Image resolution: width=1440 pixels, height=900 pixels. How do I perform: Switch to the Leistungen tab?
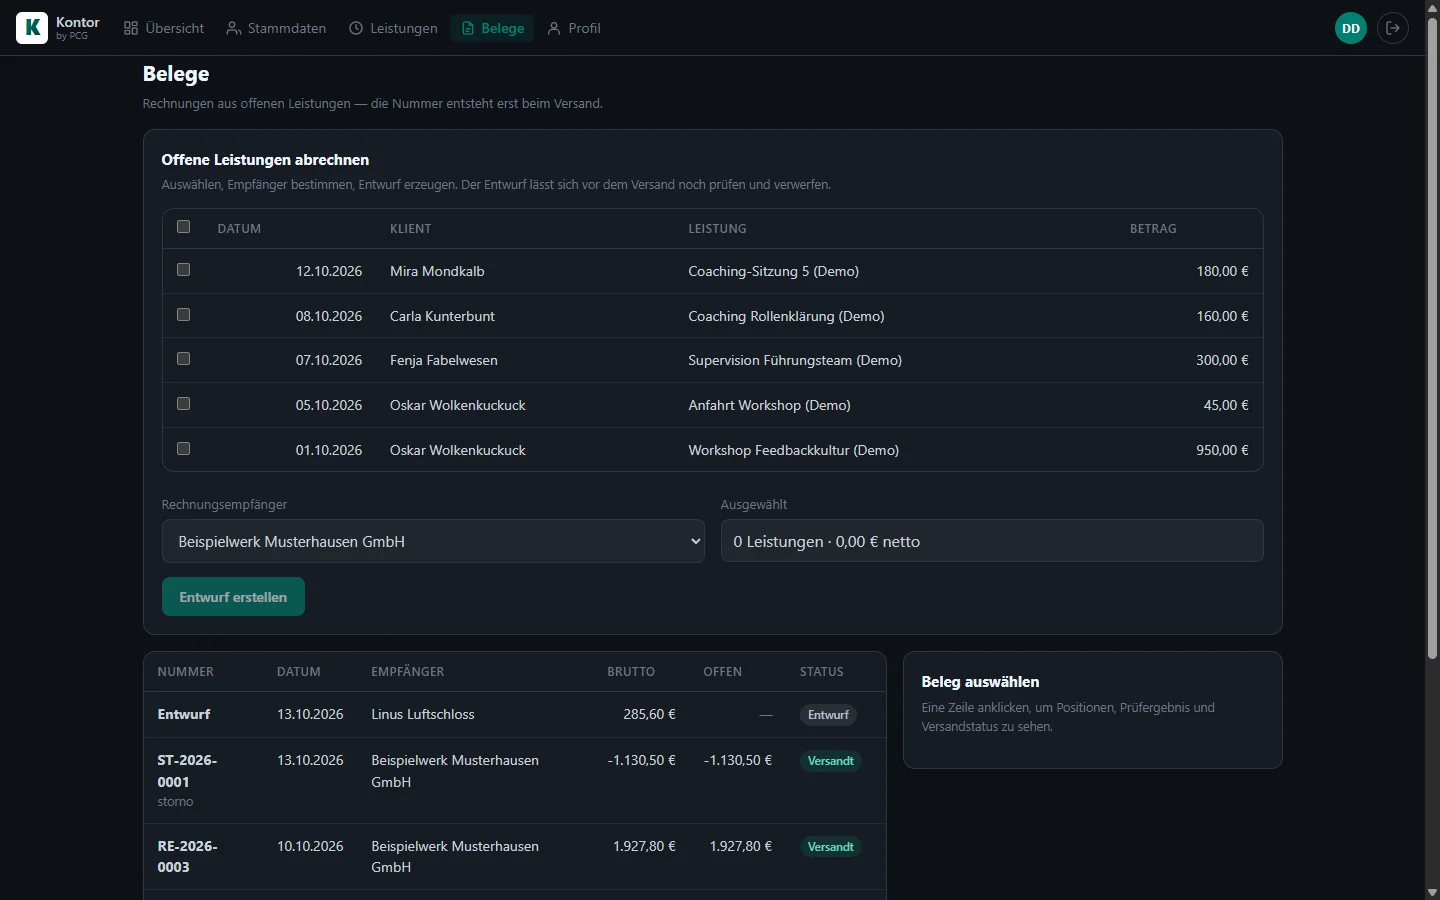pyautogui.click(x=393, y=28)
